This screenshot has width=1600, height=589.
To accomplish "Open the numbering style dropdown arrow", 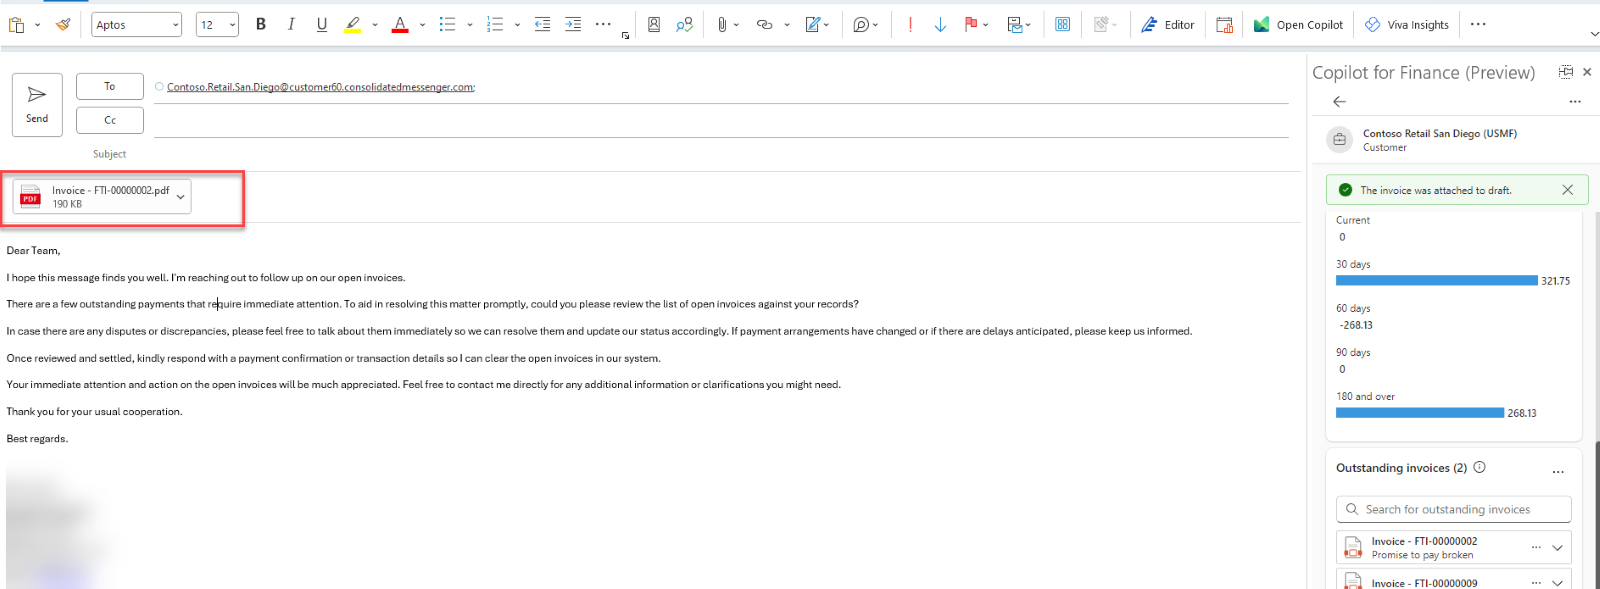I will [x=517, y=25].
